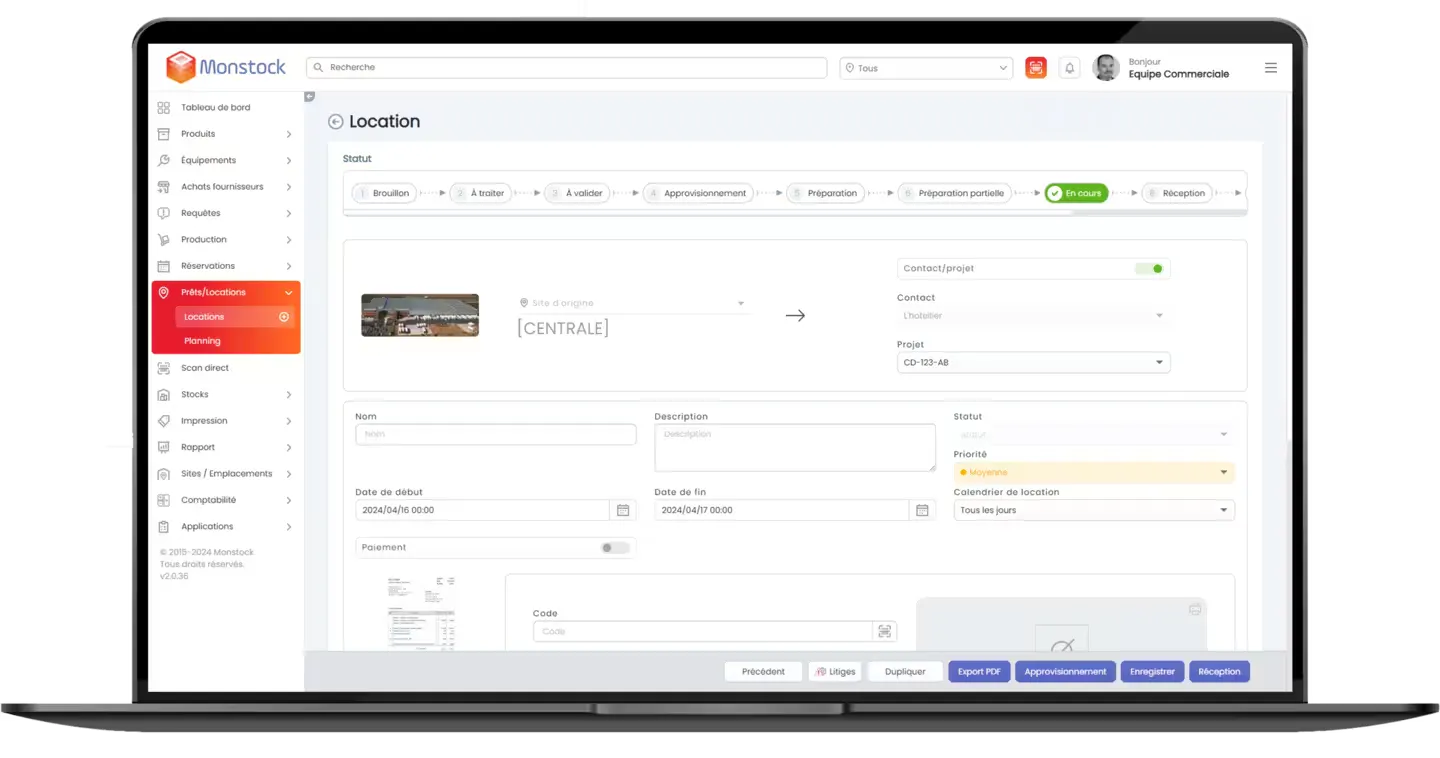
Task: Open the Projet CD-123-AB dropdown
Action: [x=1033, y=363]
